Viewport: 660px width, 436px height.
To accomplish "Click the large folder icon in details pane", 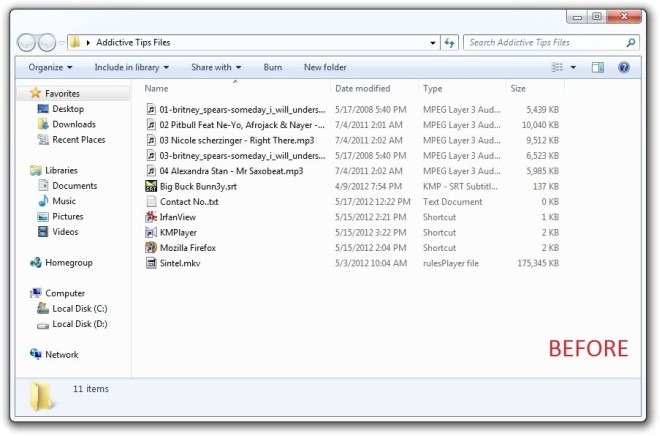I will (x=42, y=396).
